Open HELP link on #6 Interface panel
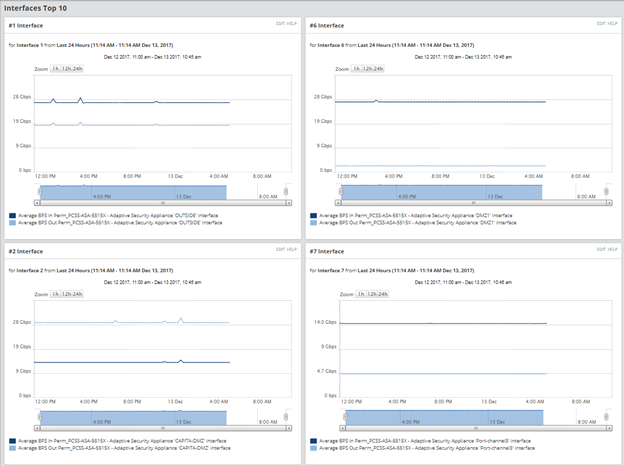624x466 pixels. 612,23
